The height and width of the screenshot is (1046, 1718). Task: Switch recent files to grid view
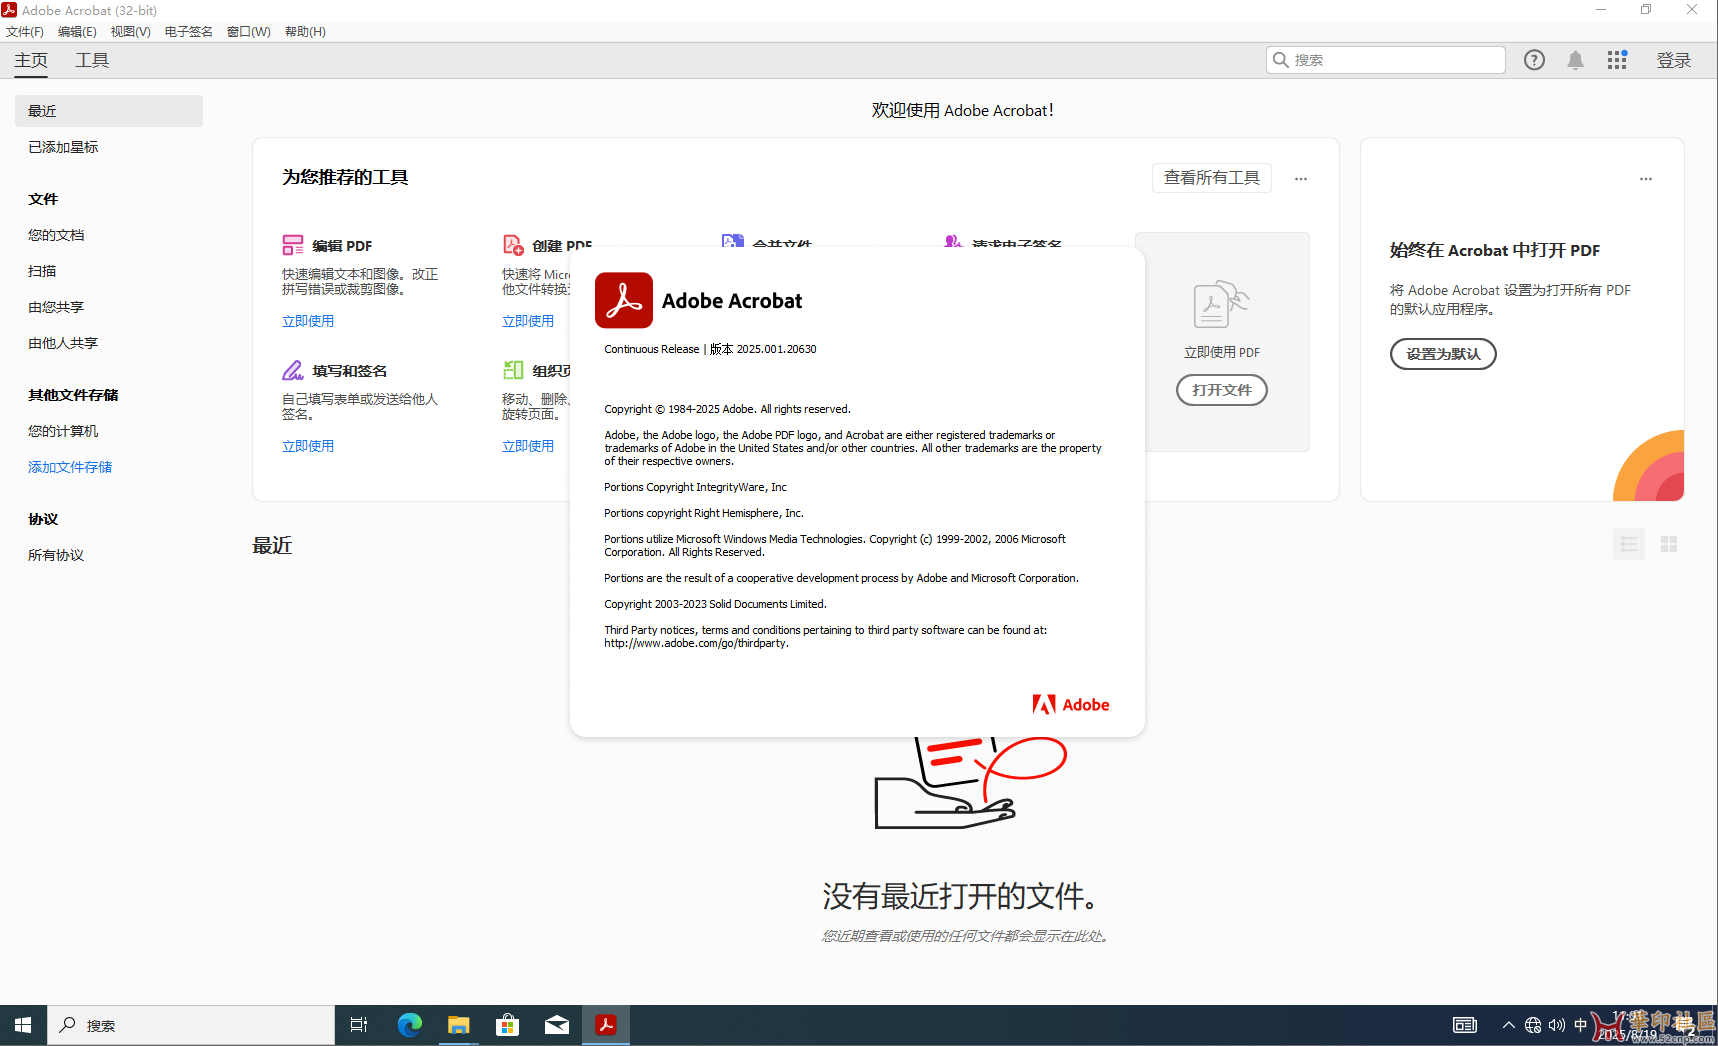pyautogui.click(x=1668, y=544)
